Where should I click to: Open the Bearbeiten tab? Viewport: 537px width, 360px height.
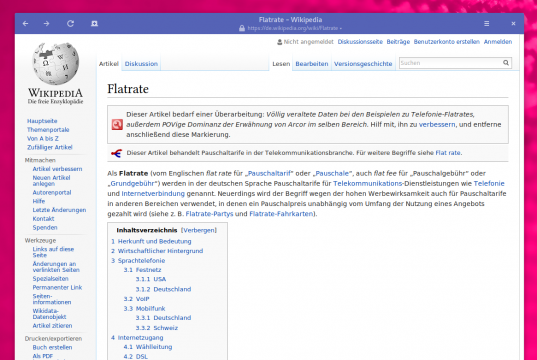coord(312,64)
